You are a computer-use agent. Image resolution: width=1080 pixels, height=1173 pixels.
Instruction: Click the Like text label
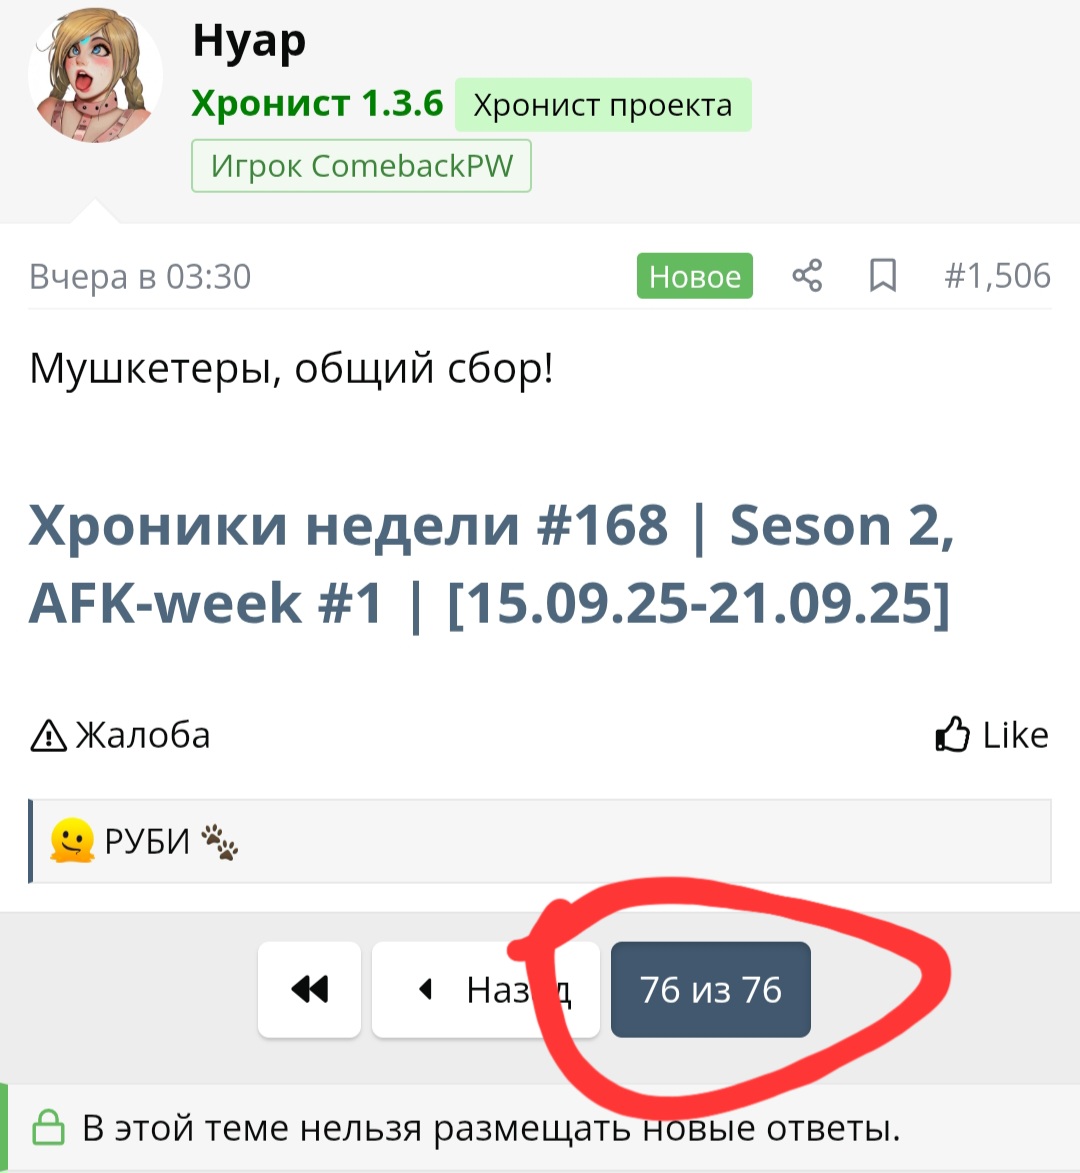[1015, 735]
